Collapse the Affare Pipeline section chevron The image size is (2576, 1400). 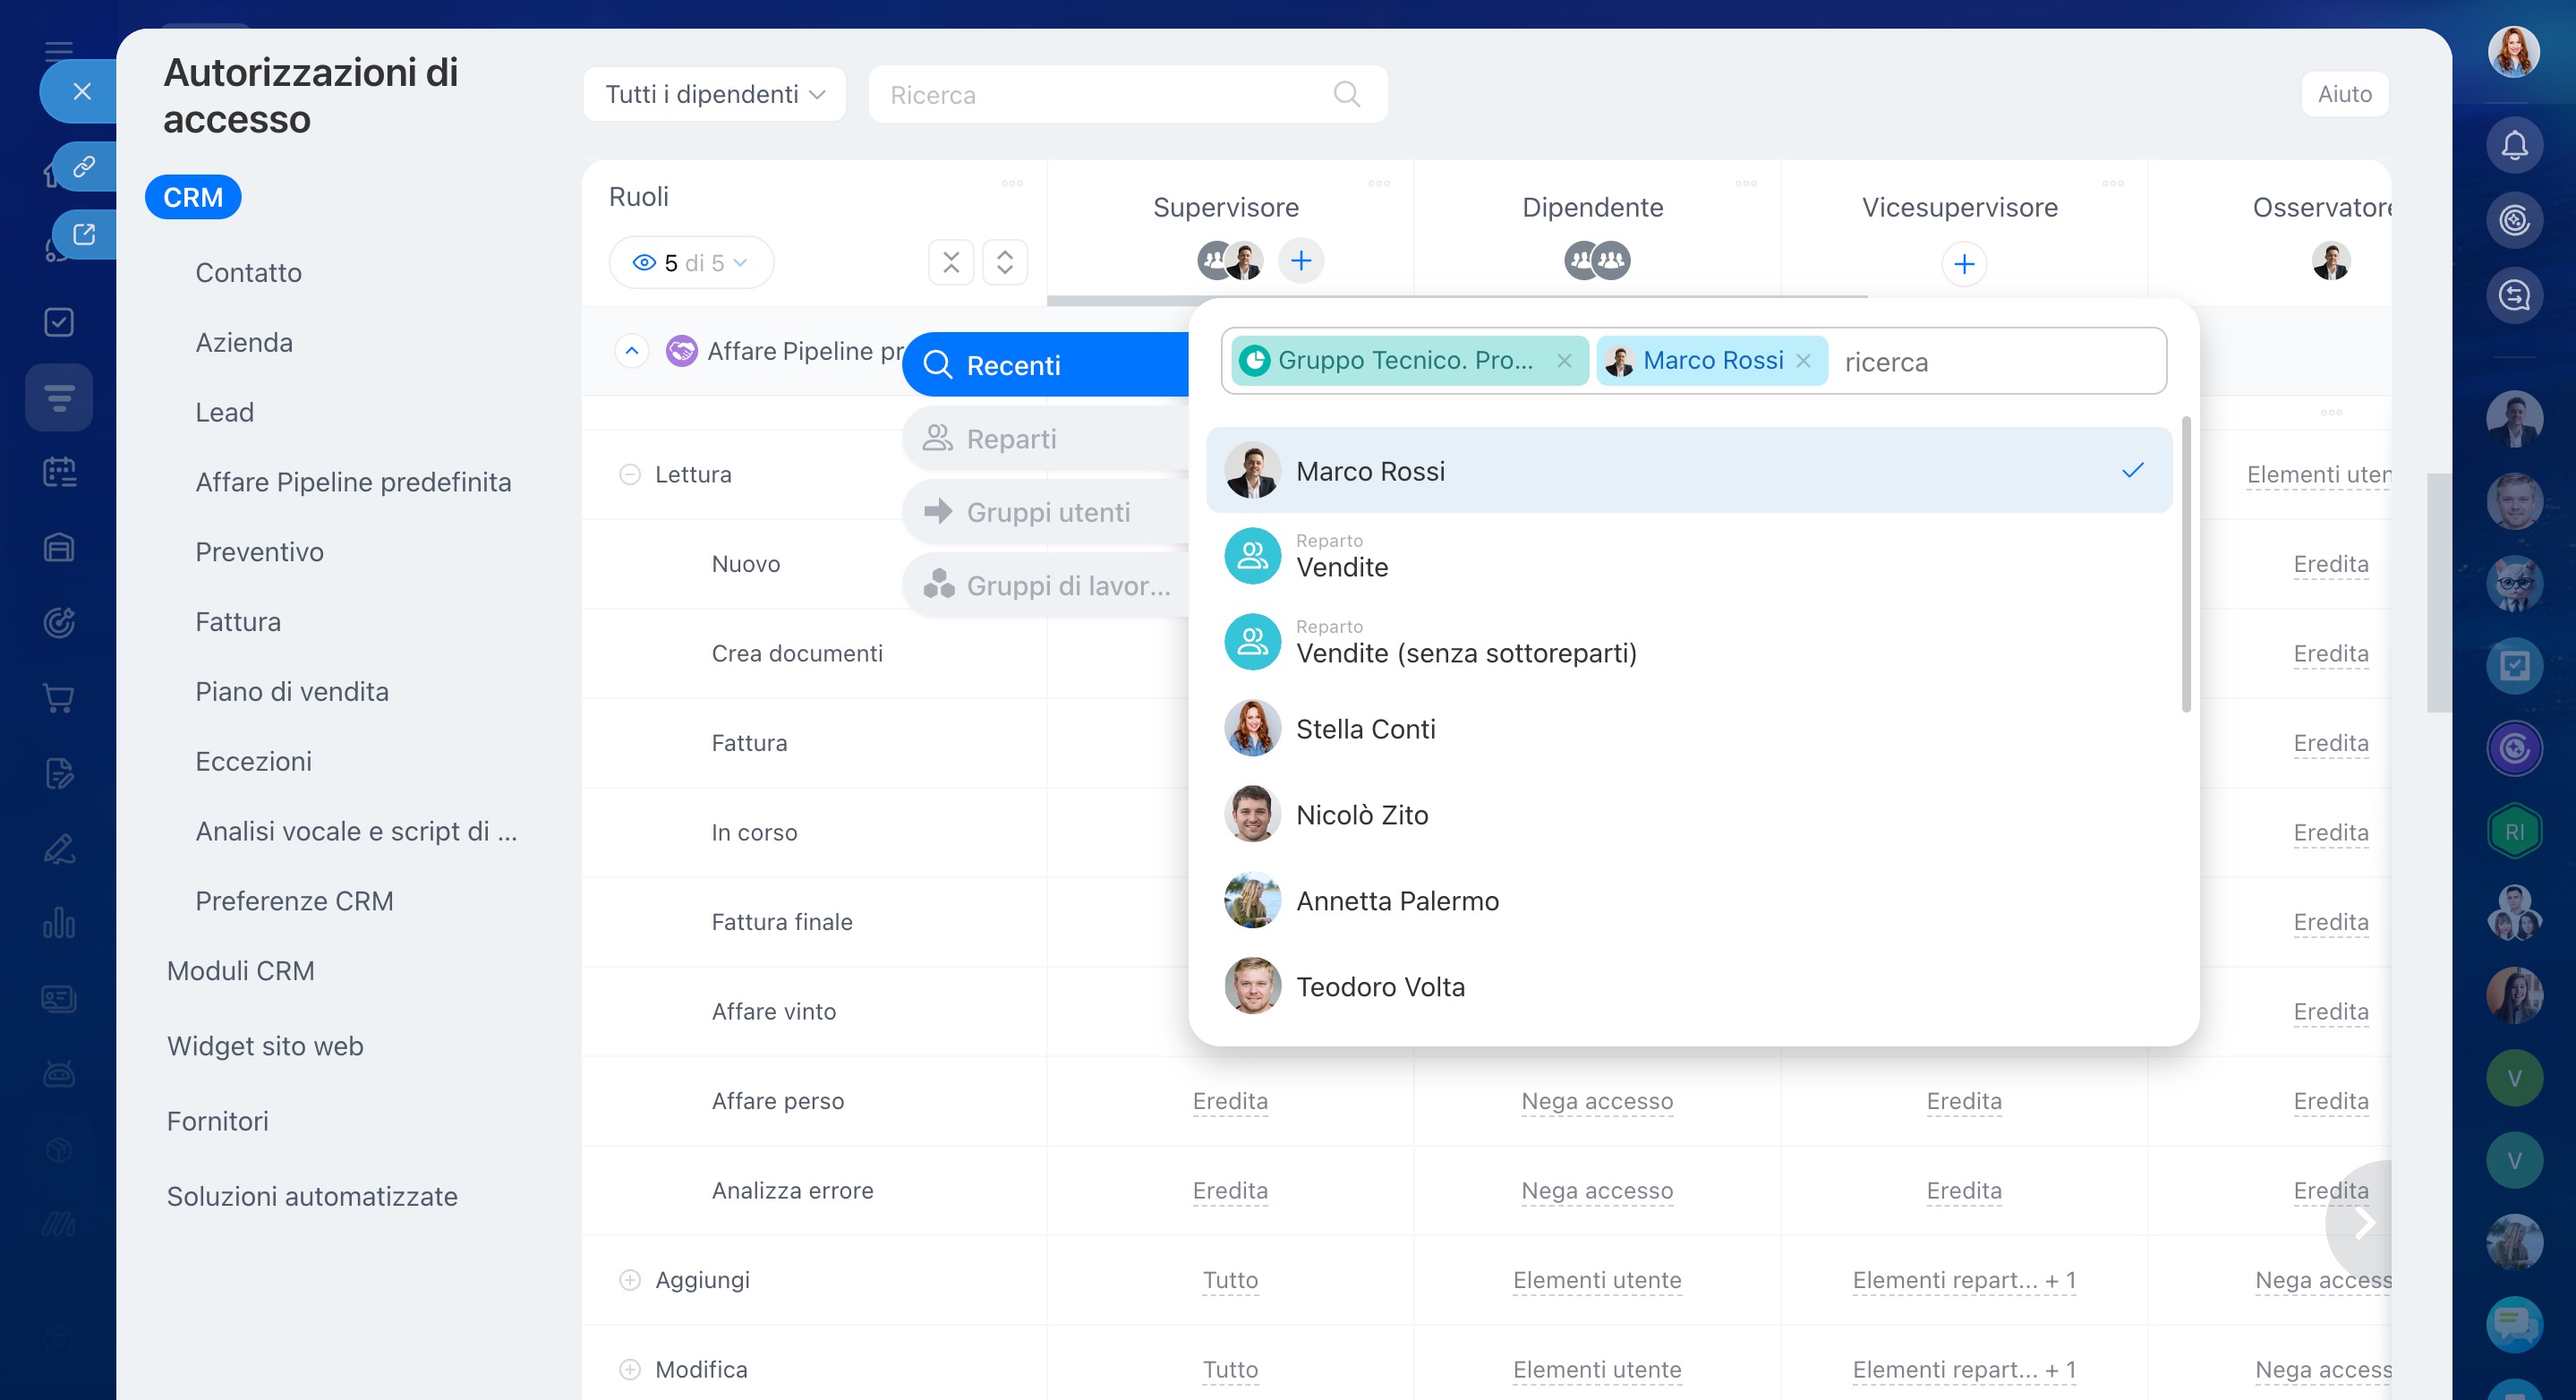tap(631, 351)
